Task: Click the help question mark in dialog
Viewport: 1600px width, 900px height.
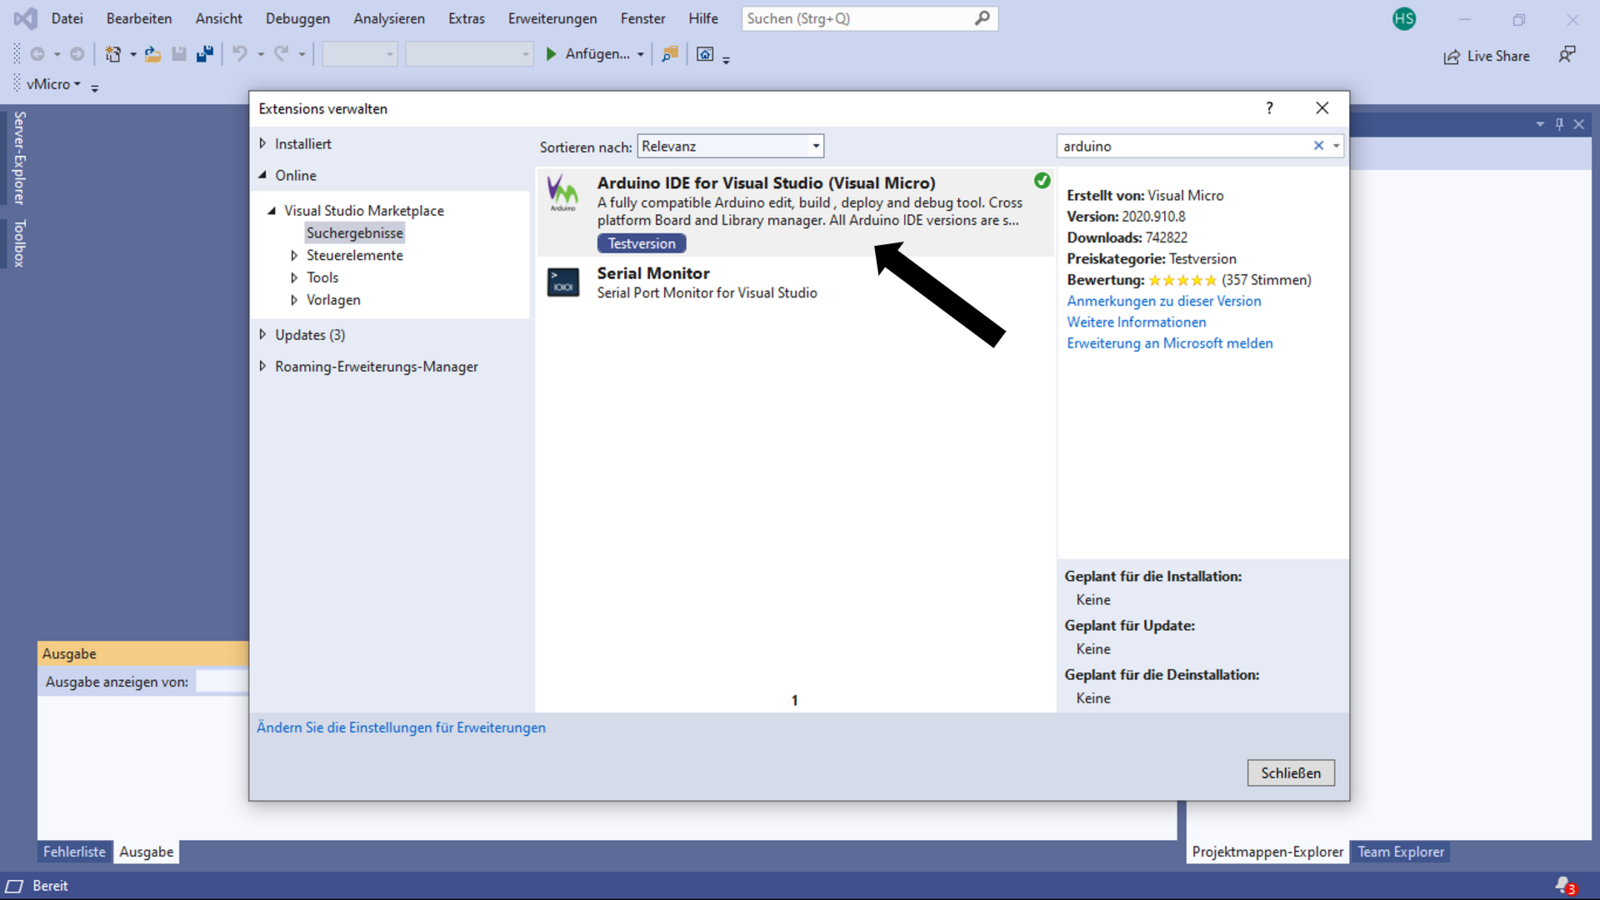Action: tap(1269, 108)
